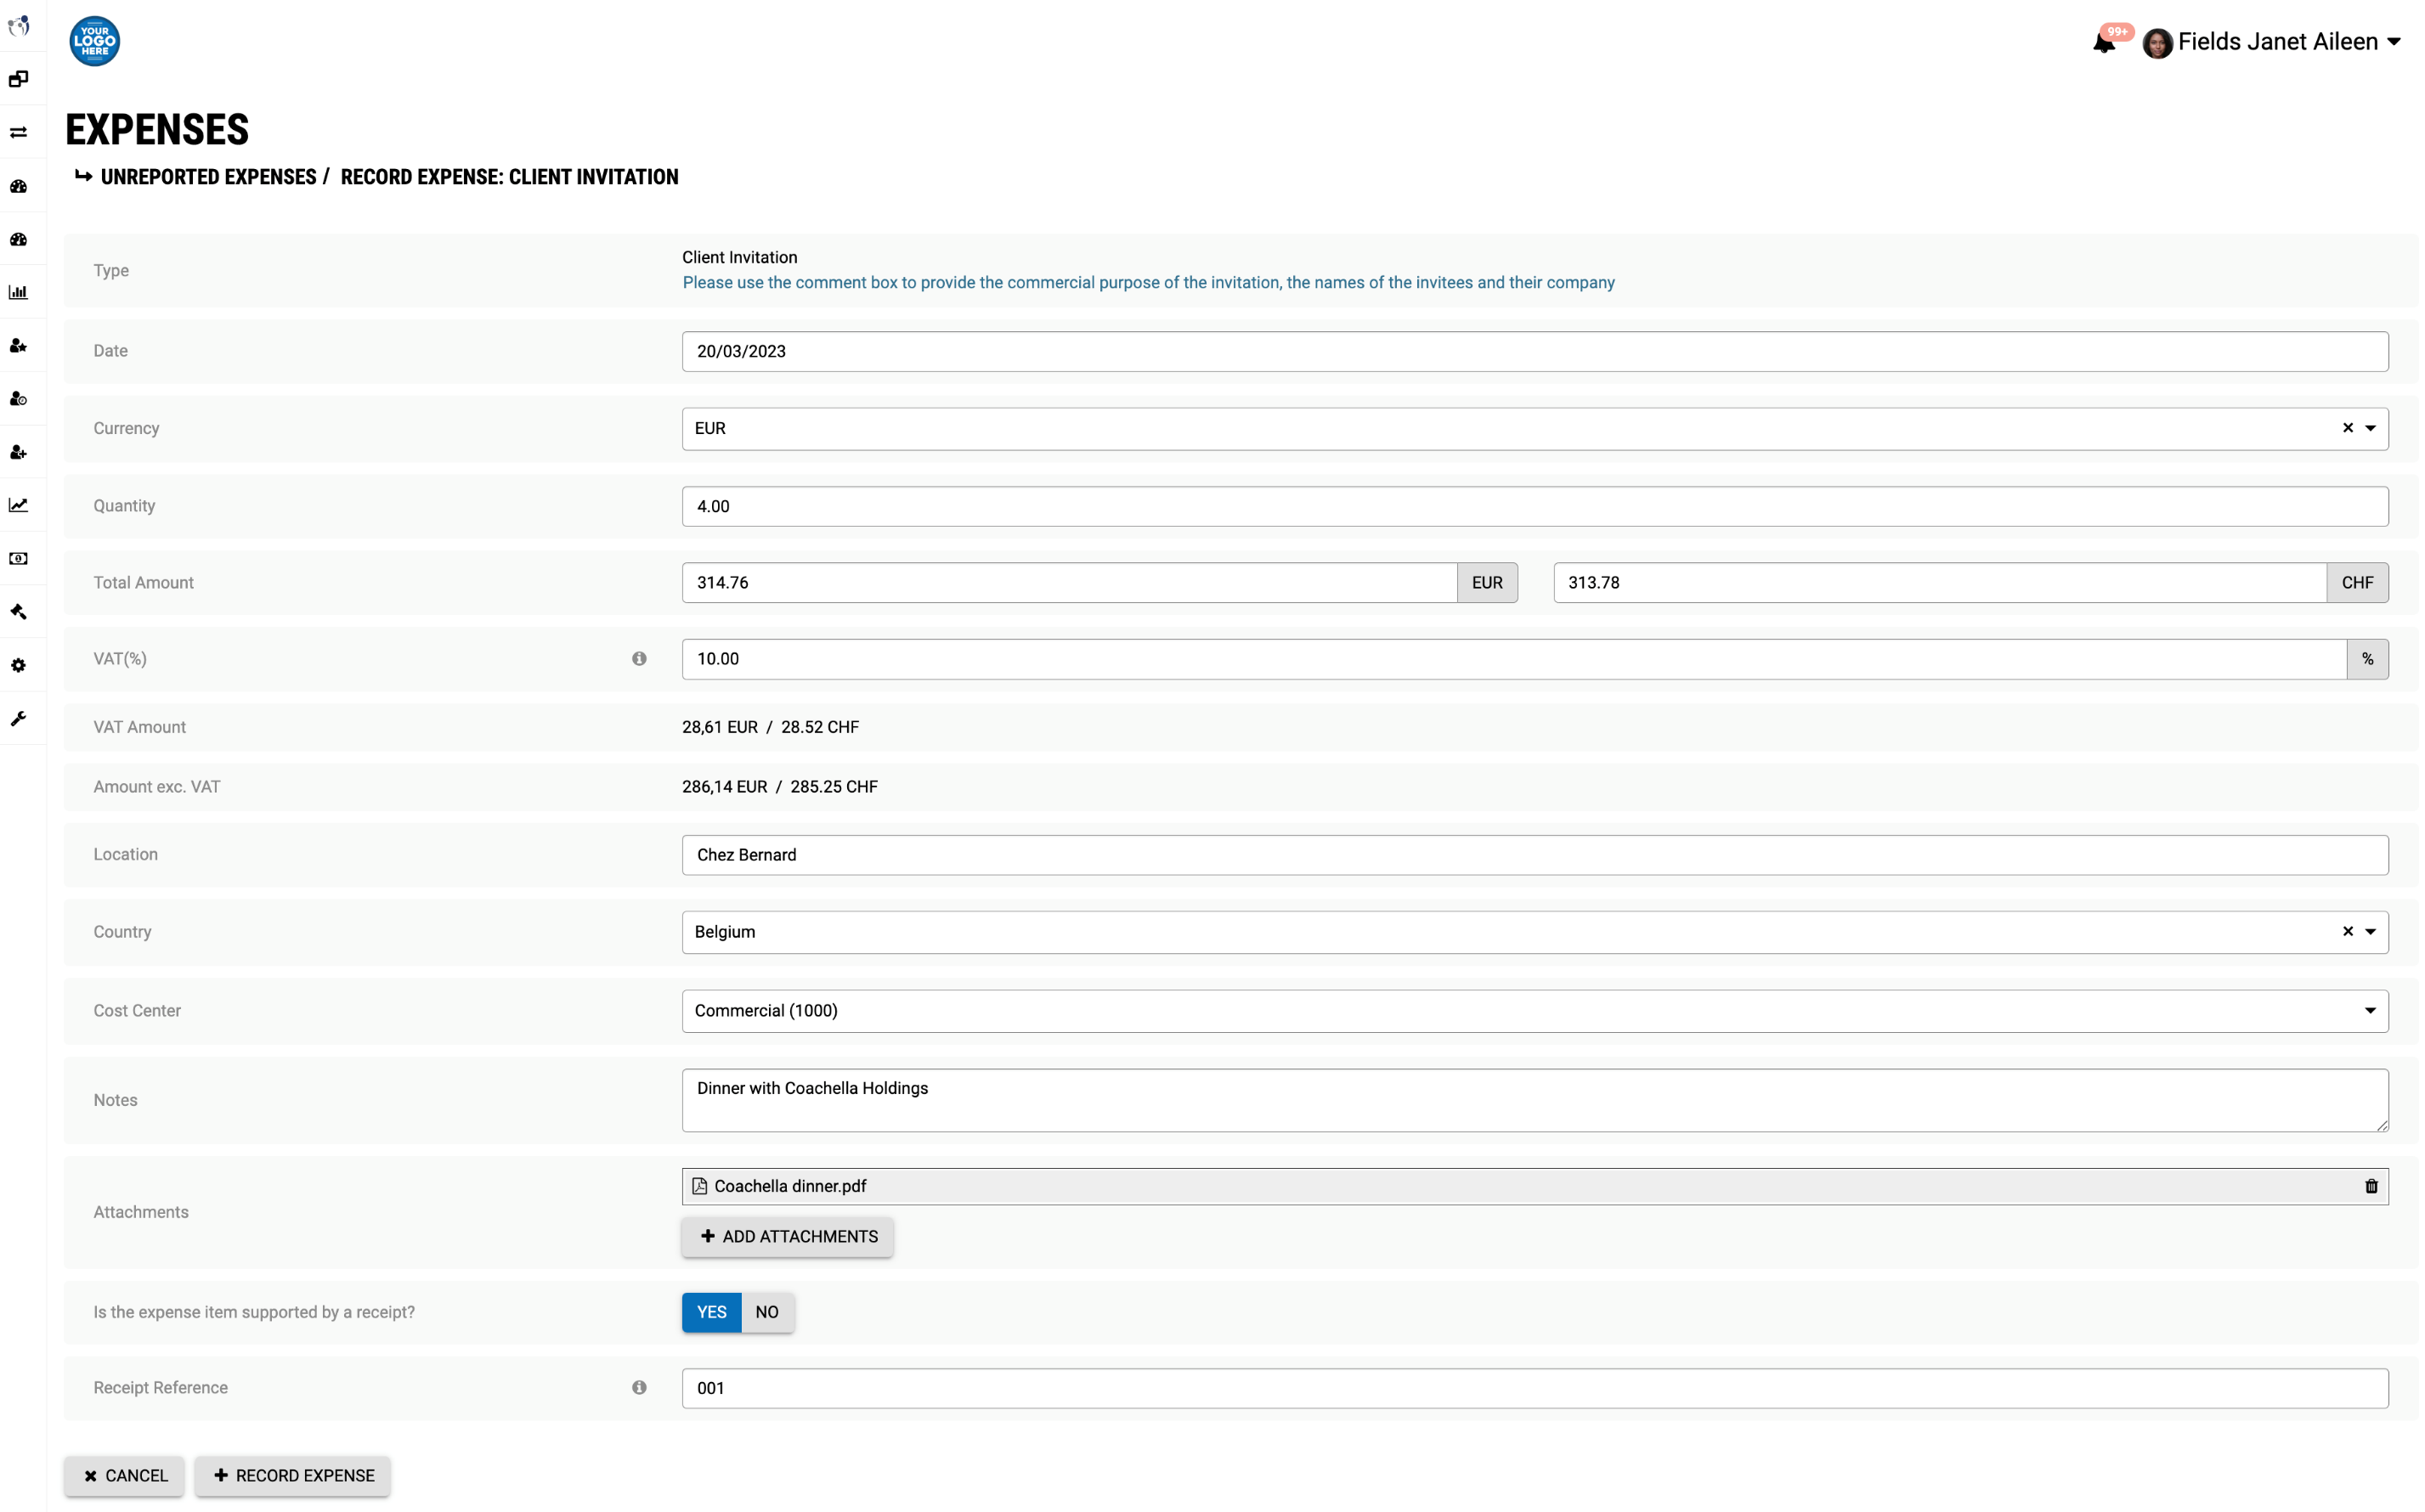
Task: Open the settings gear icon in sidebar
Action: (x=19, y=665)
